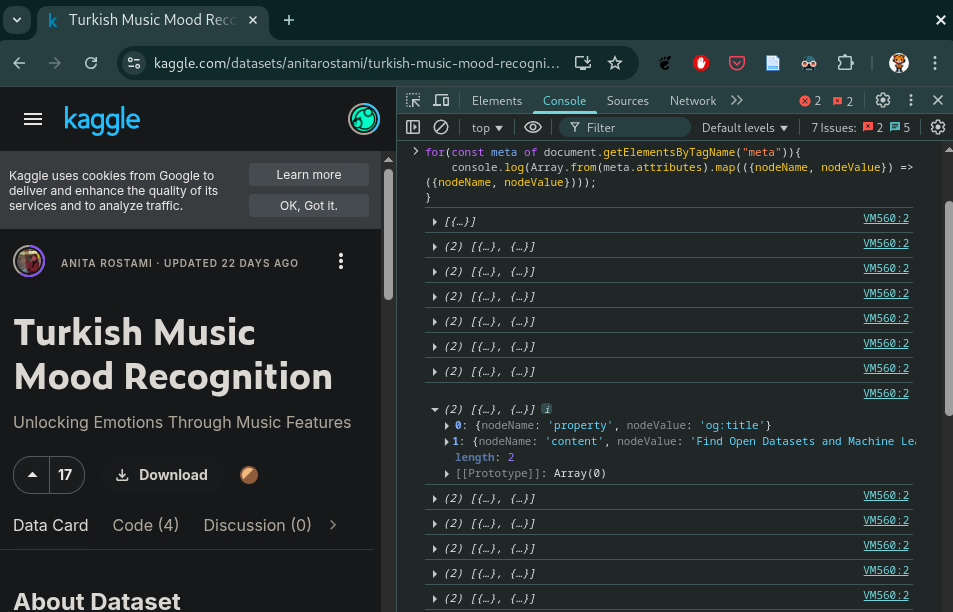
Task: Open the Default levels dropdown
Action: (x=745, y=128)
